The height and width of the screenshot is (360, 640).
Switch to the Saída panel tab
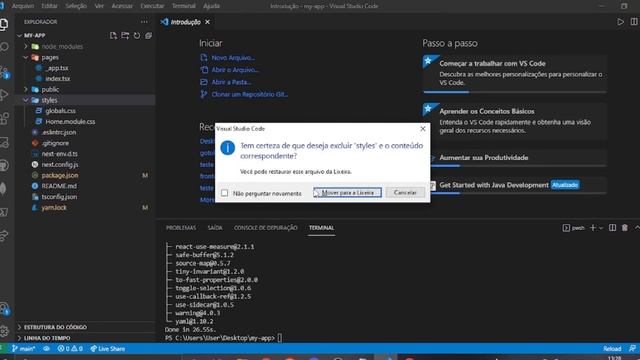click(215, 228)
